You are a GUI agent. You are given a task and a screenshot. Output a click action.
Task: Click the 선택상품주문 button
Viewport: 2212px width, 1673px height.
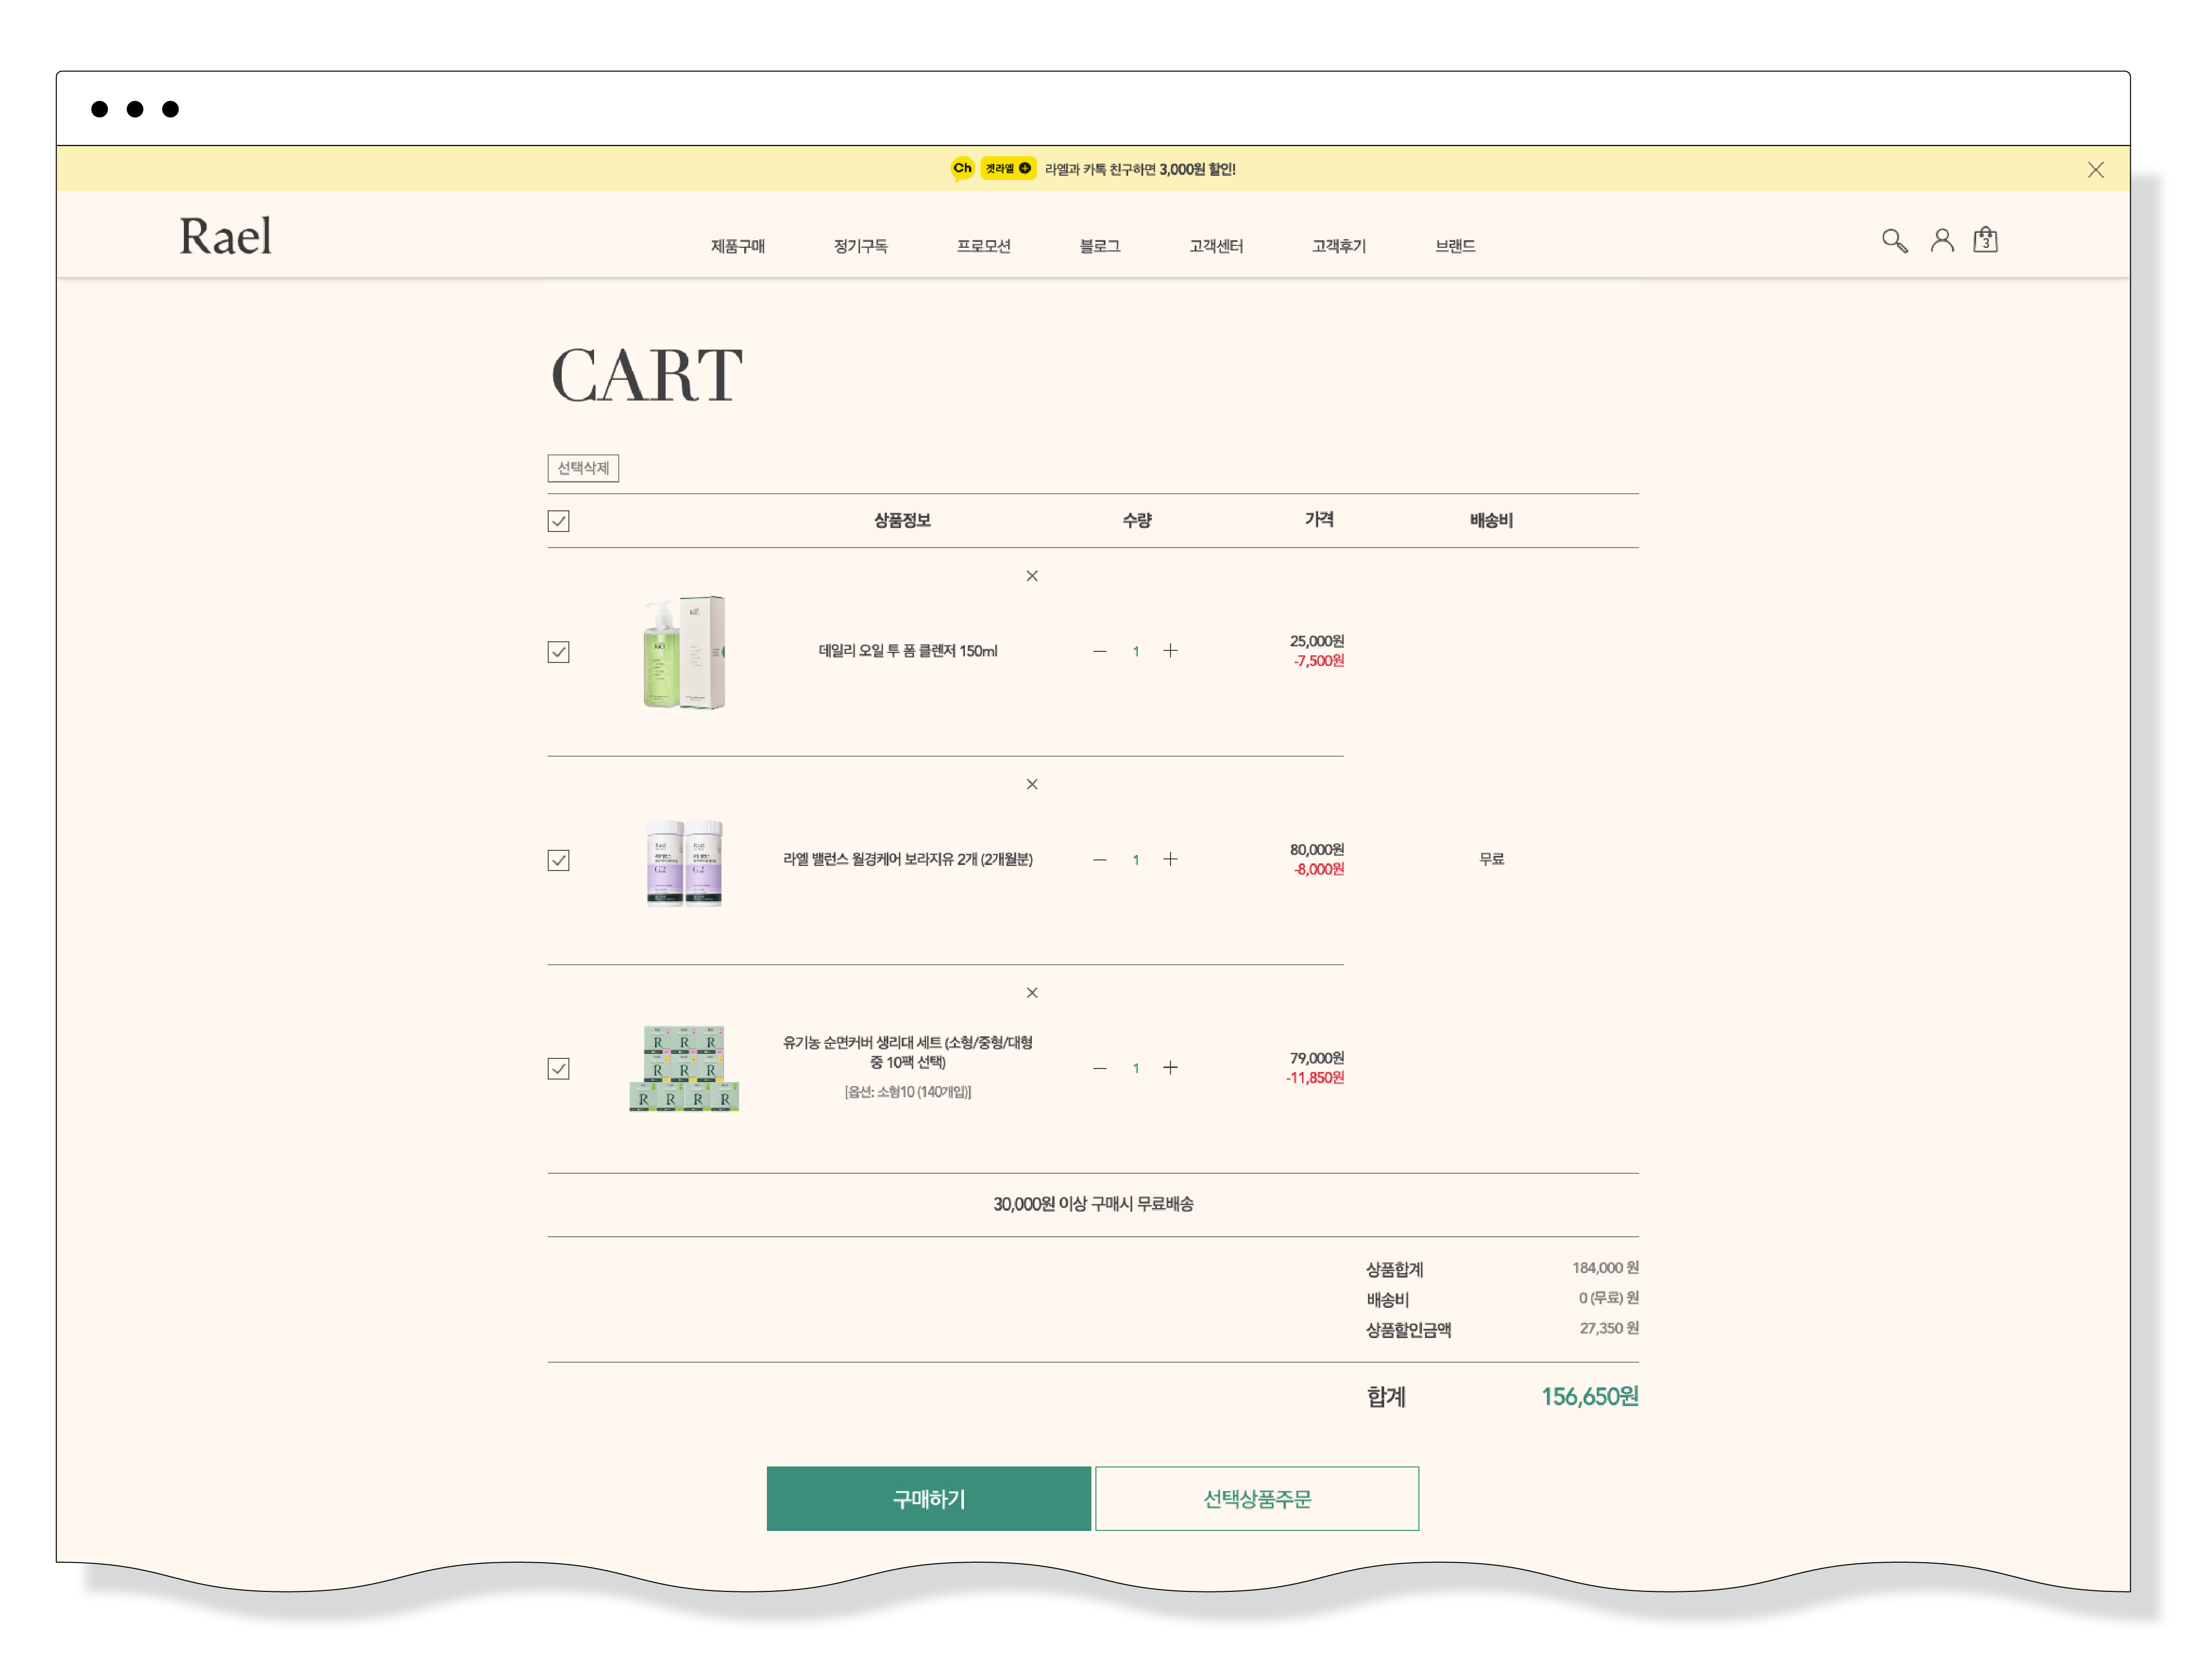click(x=1257, y=1498)
